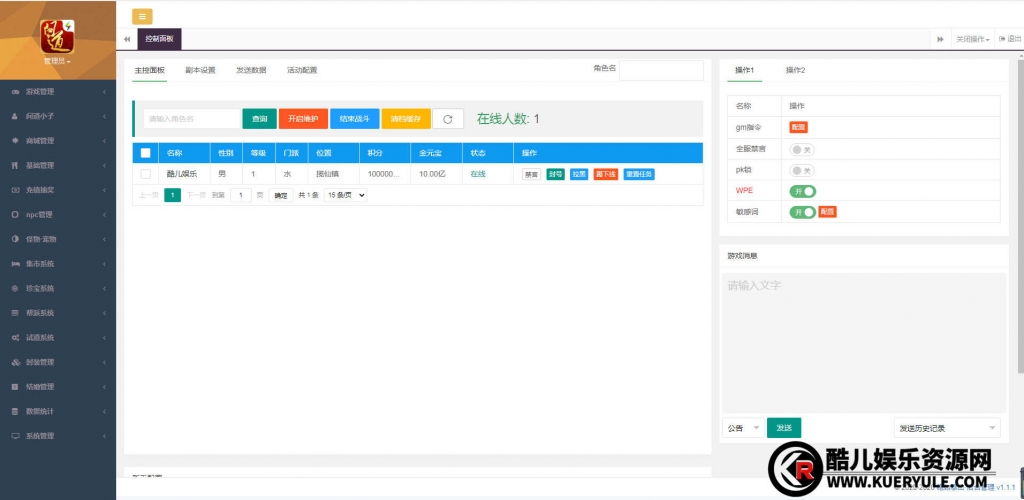This screenshot has height=500, width=1024.
Task: Check the 酷儿娱乐 row checkbox
Action: coord(145,174)
